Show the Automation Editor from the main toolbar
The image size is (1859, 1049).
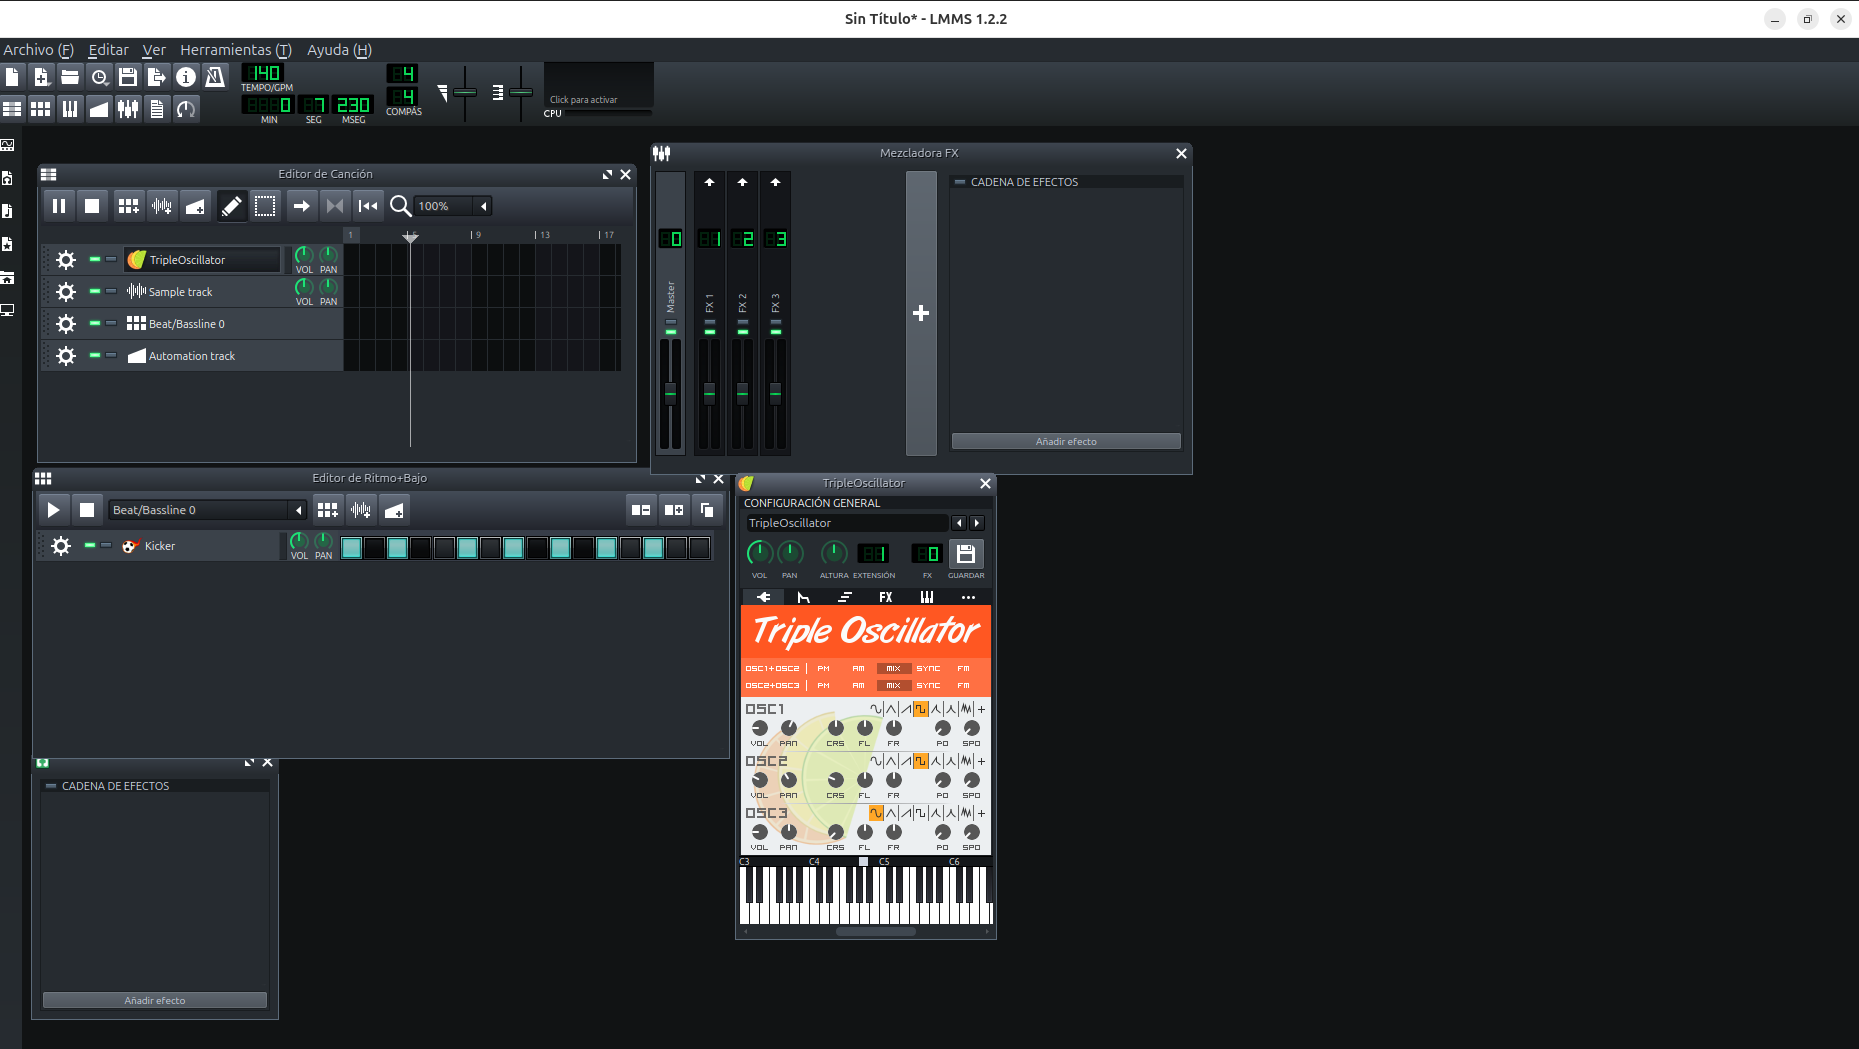point(99,109)
